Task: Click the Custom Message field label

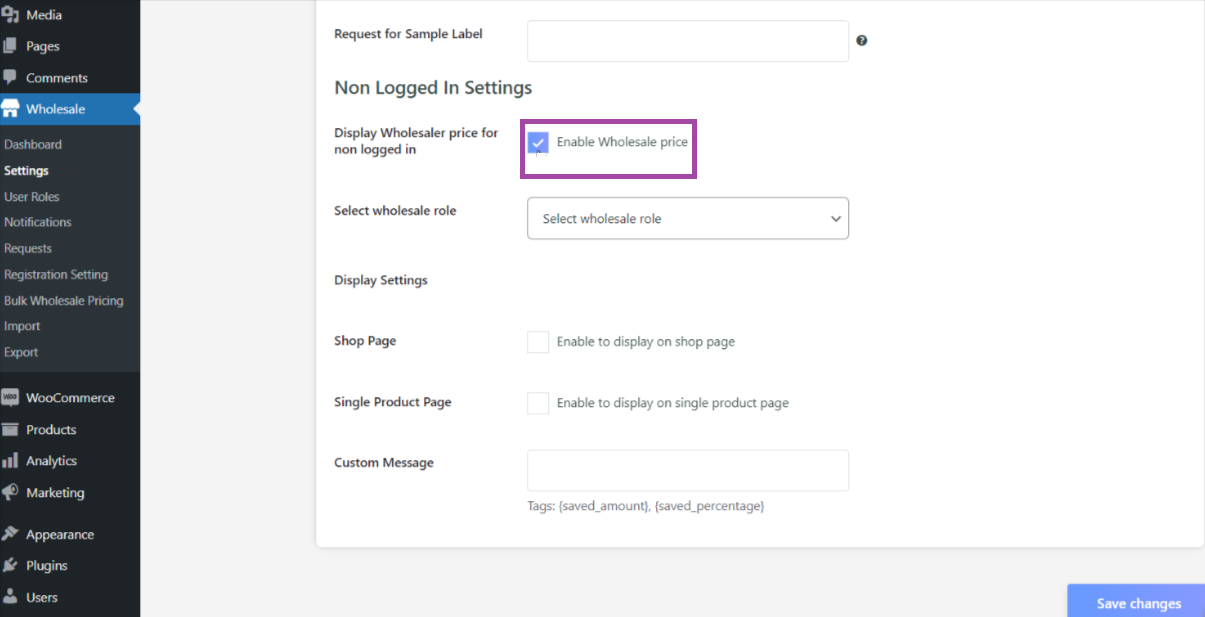Action: 384,463
